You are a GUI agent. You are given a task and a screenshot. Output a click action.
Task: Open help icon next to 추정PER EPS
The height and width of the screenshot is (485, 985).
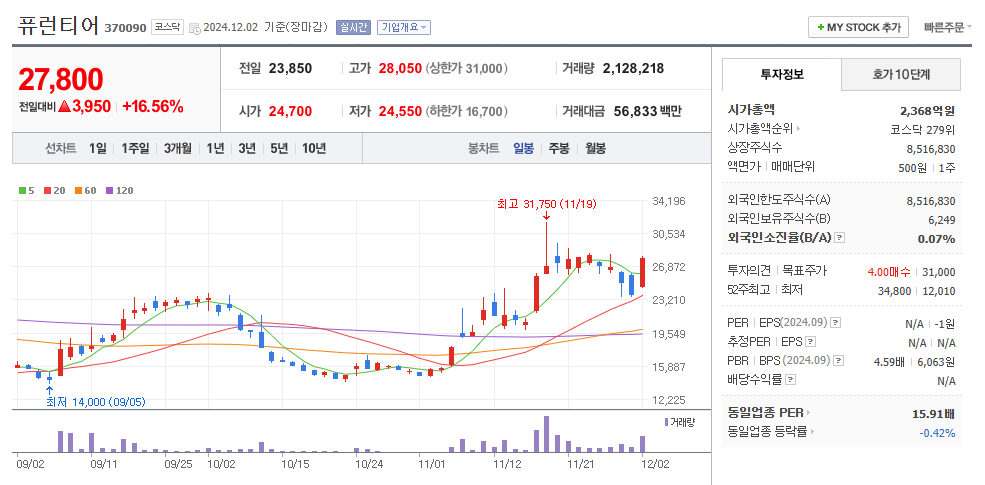810,342
